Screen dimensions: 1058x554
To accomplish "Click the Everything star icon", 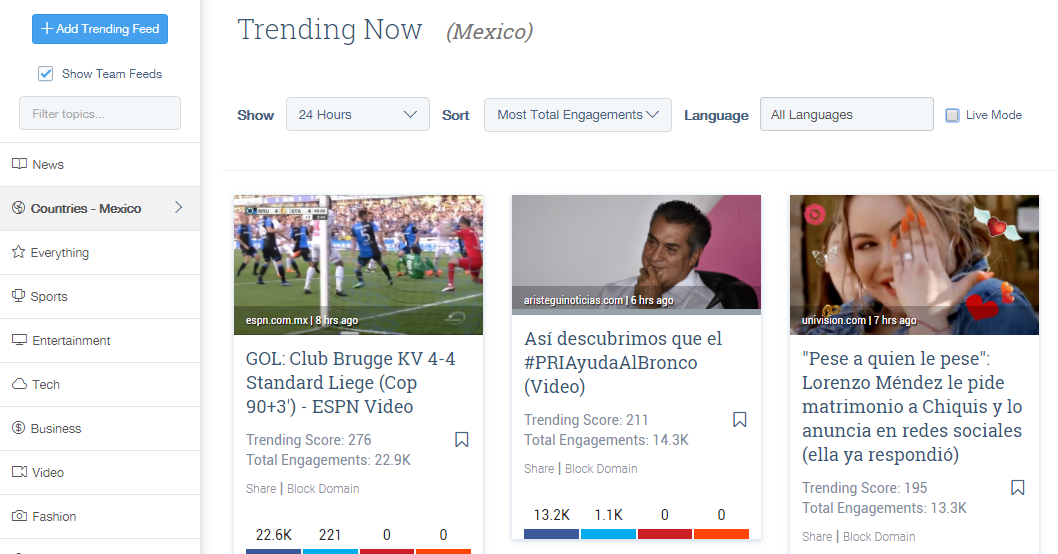I will coord(19,252).
